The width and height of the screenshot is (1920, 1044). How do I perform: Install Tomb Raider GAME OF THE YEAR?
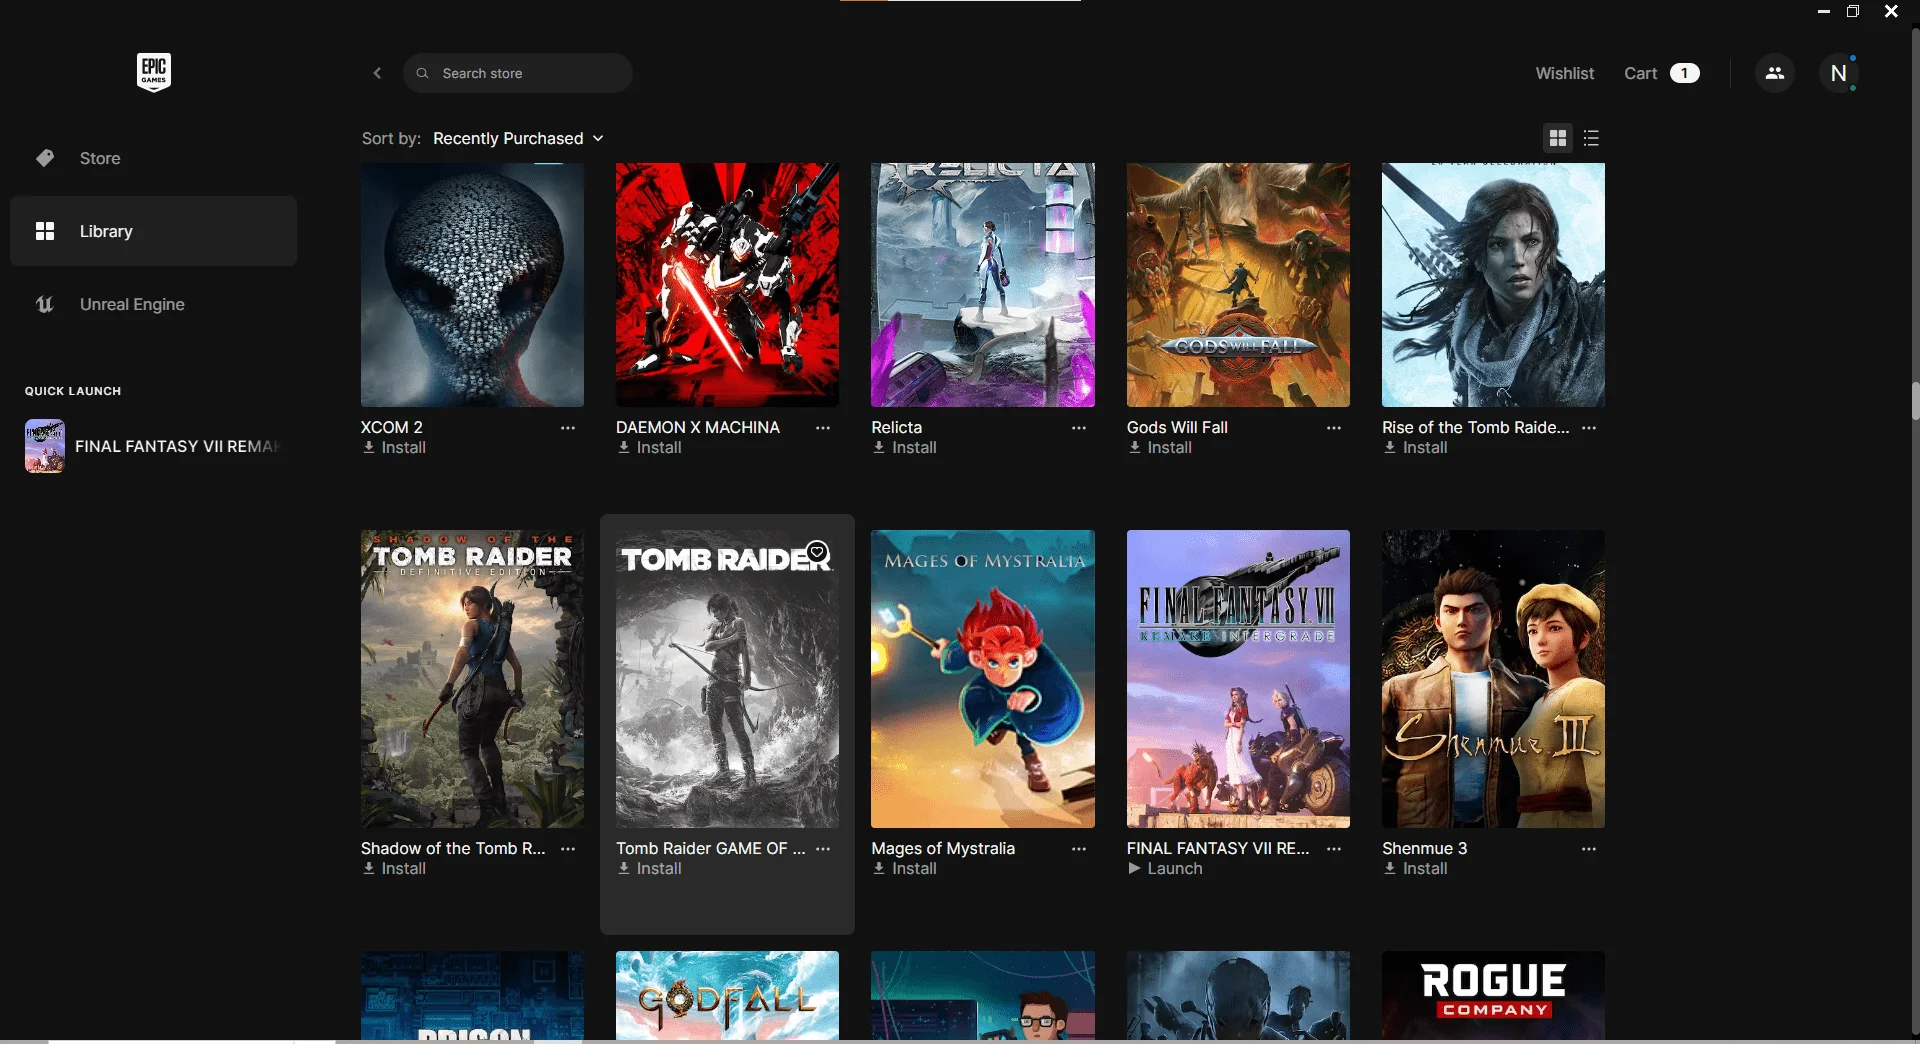point(649,869)
